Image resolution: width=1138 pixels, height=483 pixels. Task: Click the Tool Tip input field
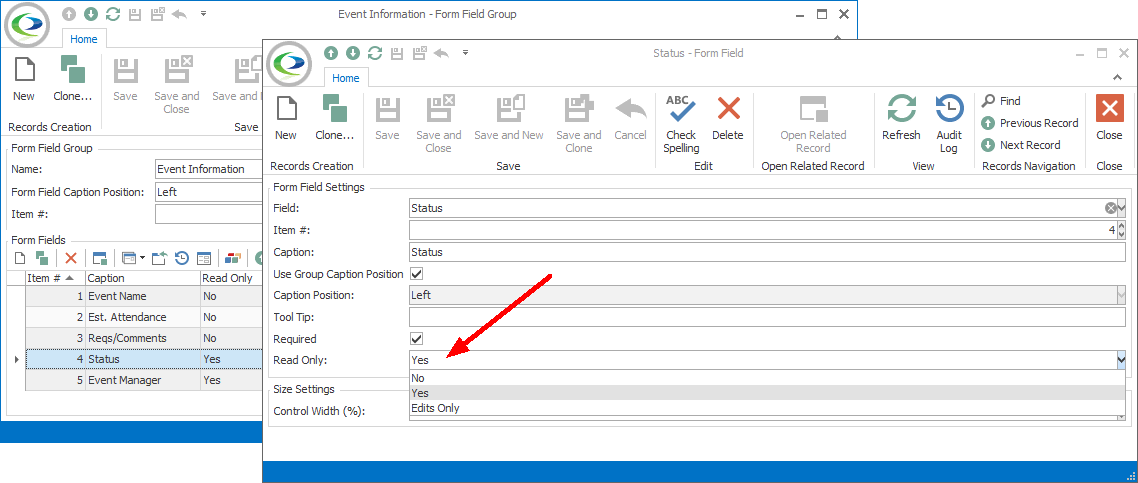tap(768, 317)
